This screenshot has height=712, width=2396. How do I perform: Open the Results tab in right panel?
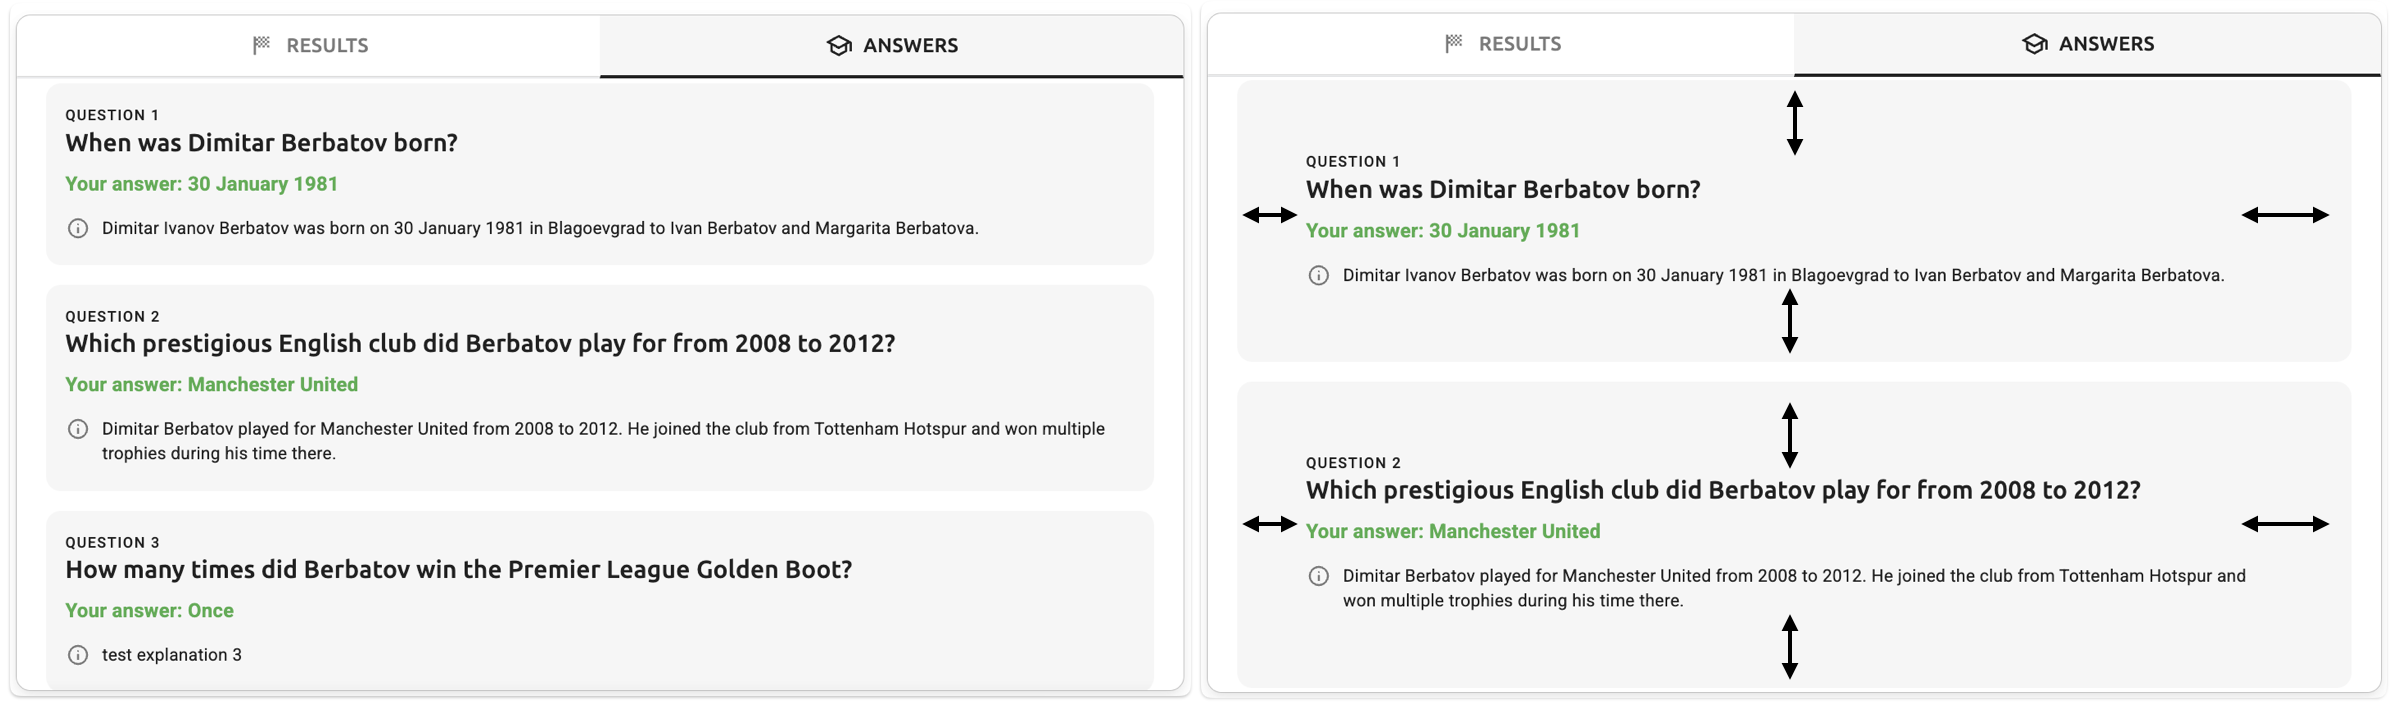pyautogui.click(x=1502, y=44)
